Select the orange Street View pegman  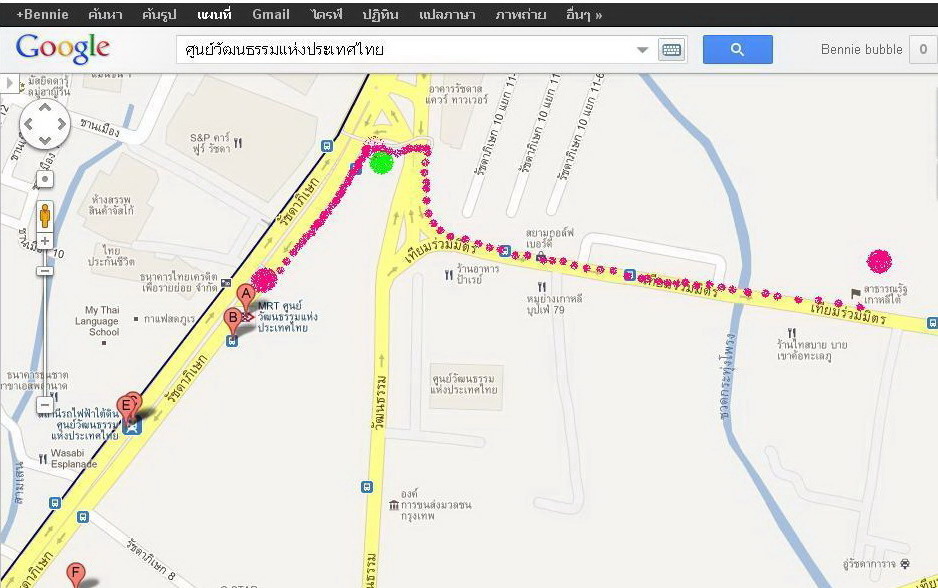tap(44, 215)
